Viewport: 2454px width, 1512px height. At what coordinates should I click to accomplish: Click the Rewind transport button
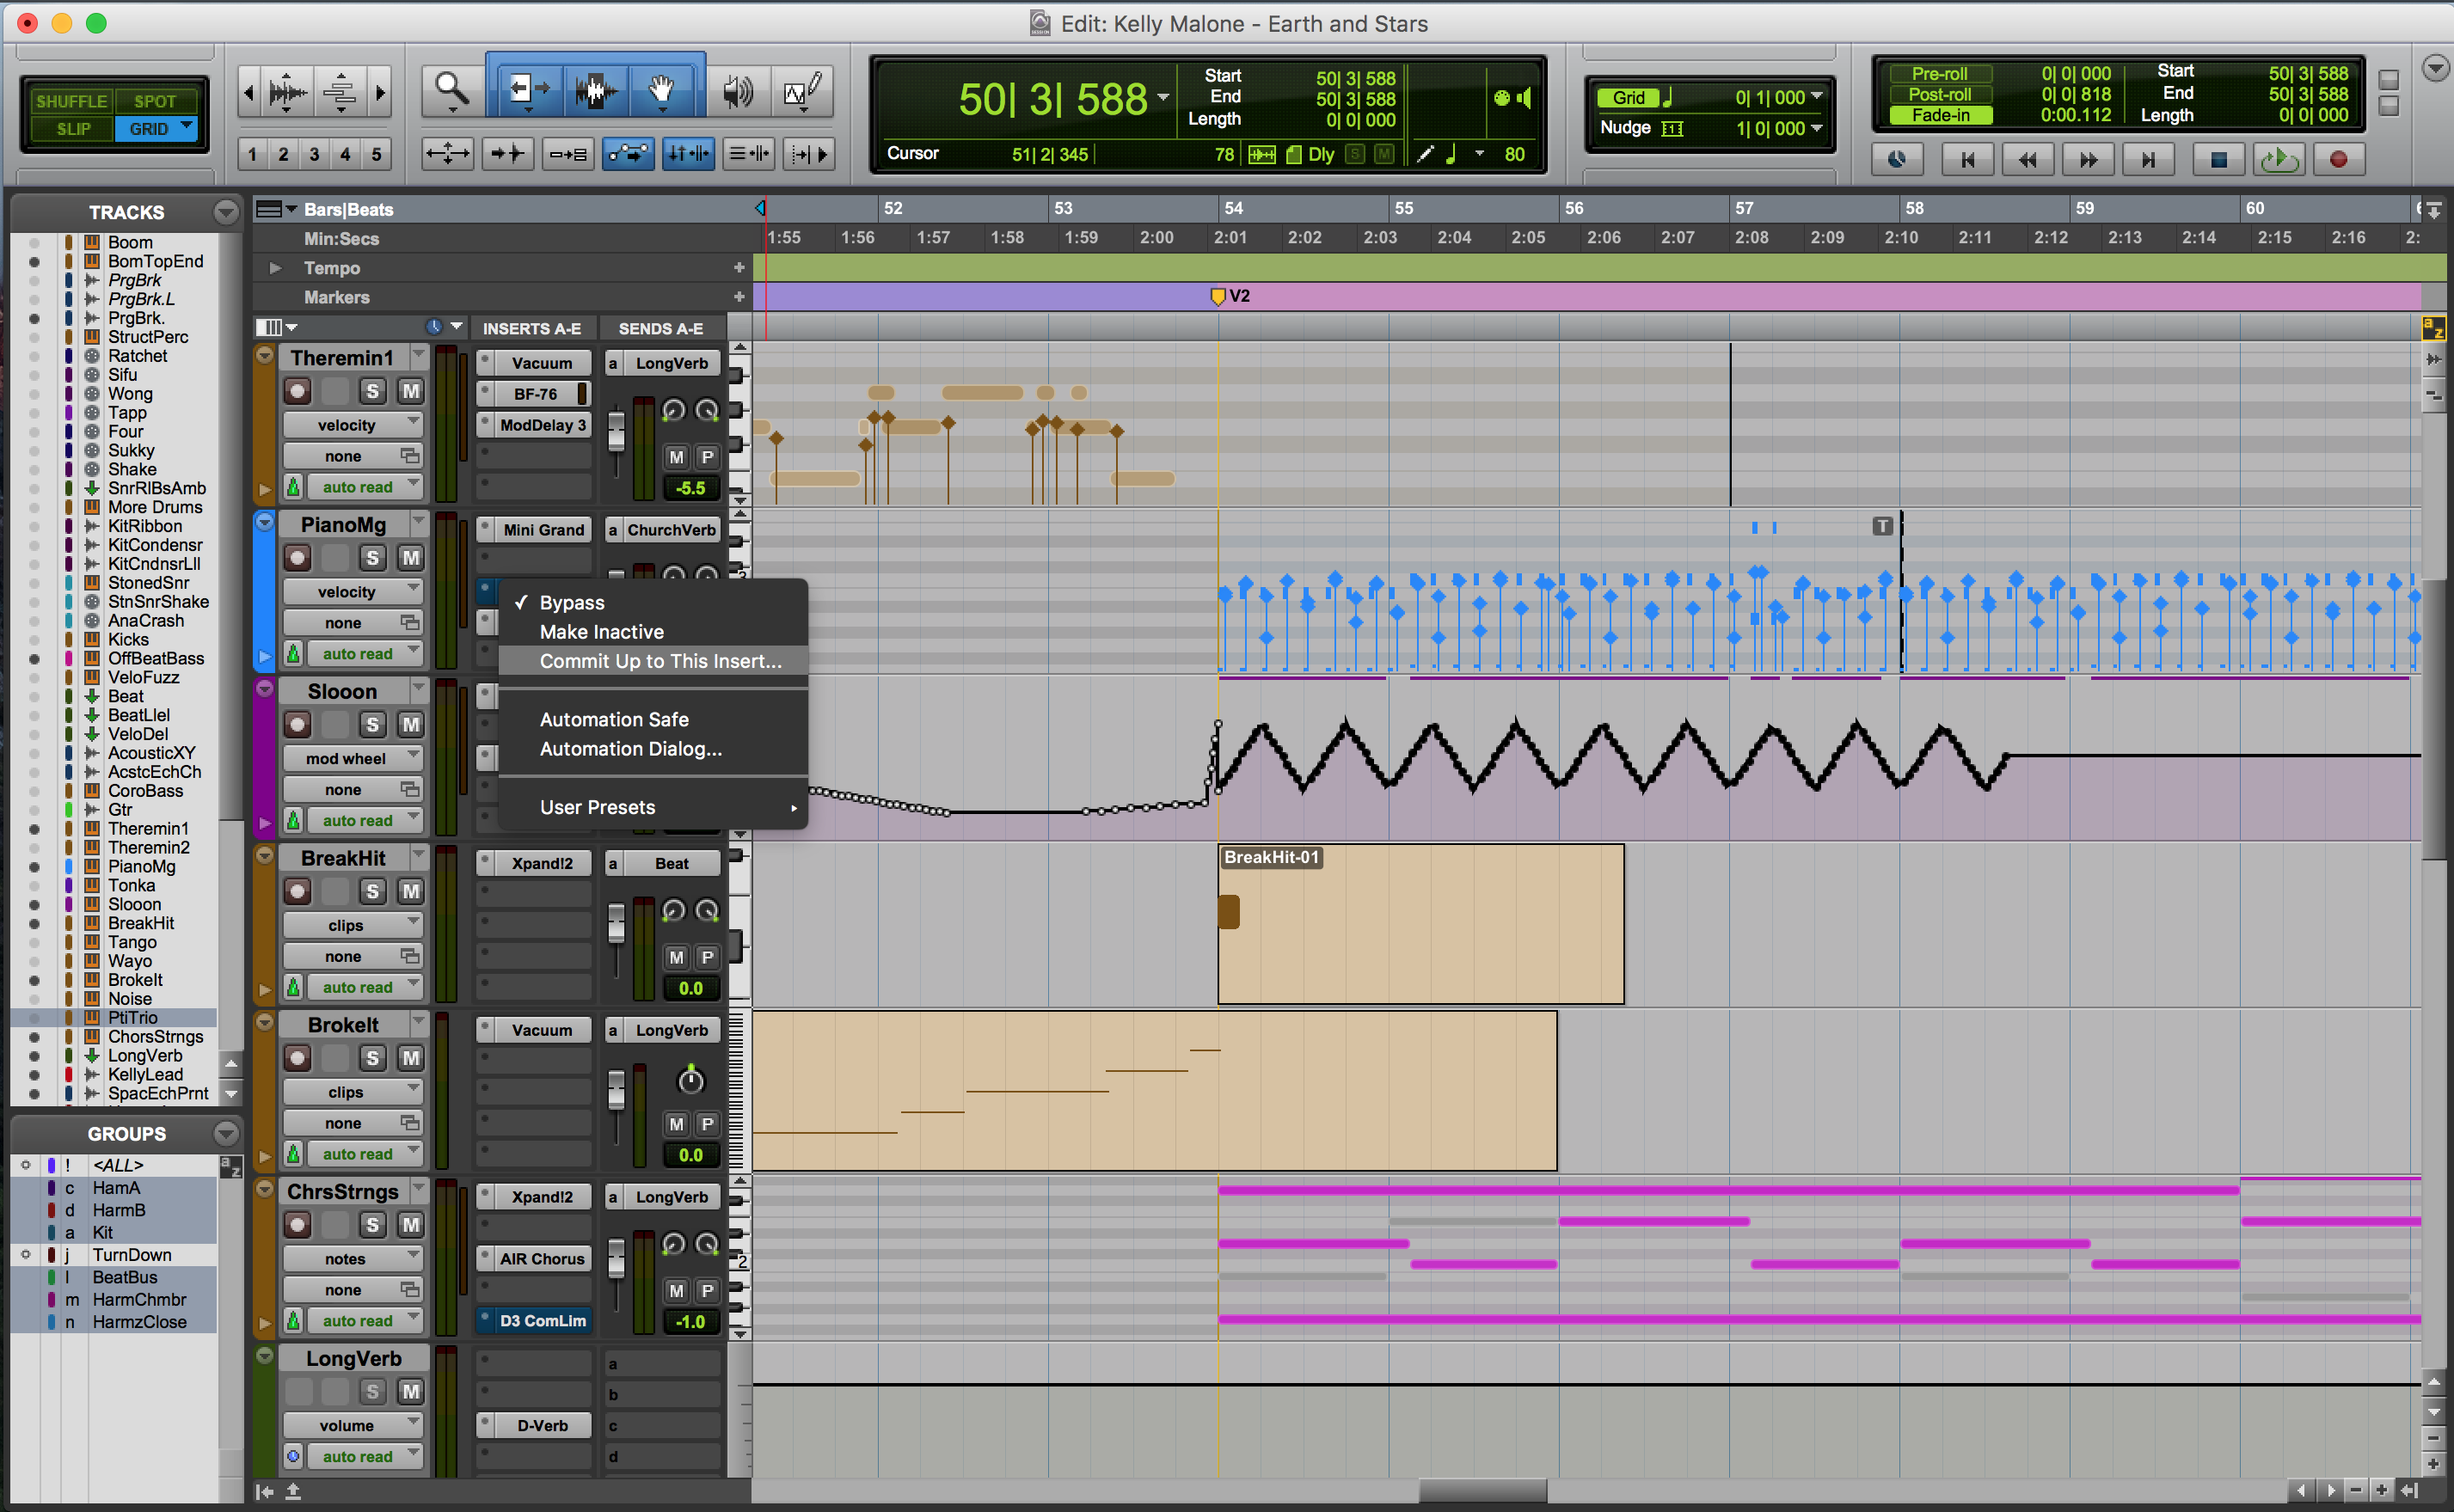(x=2027, y=159)
